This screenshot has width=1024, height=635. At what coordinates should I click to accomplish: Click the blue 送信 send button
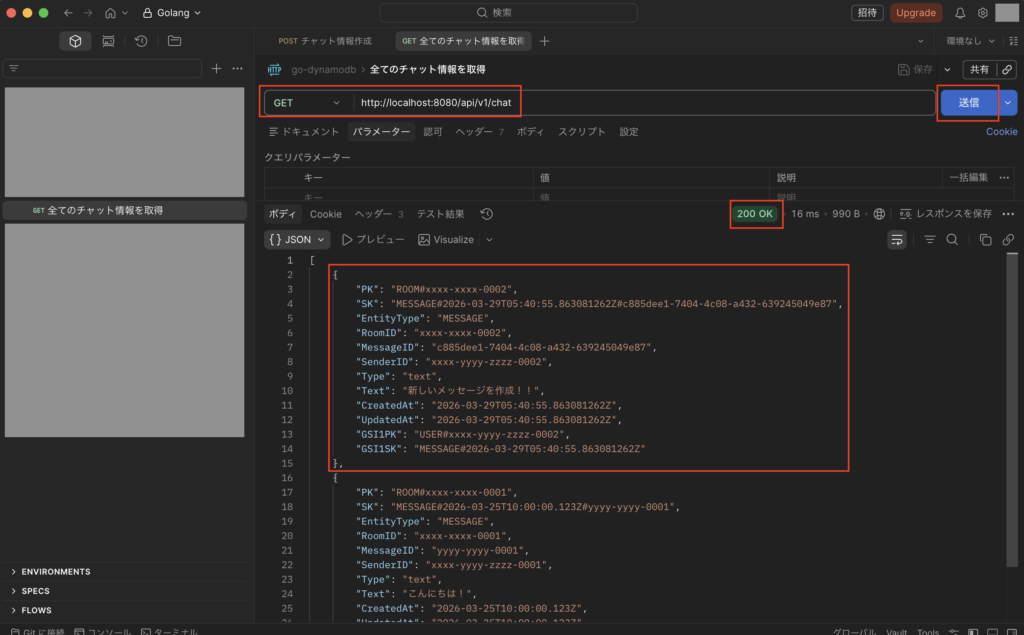968,102
